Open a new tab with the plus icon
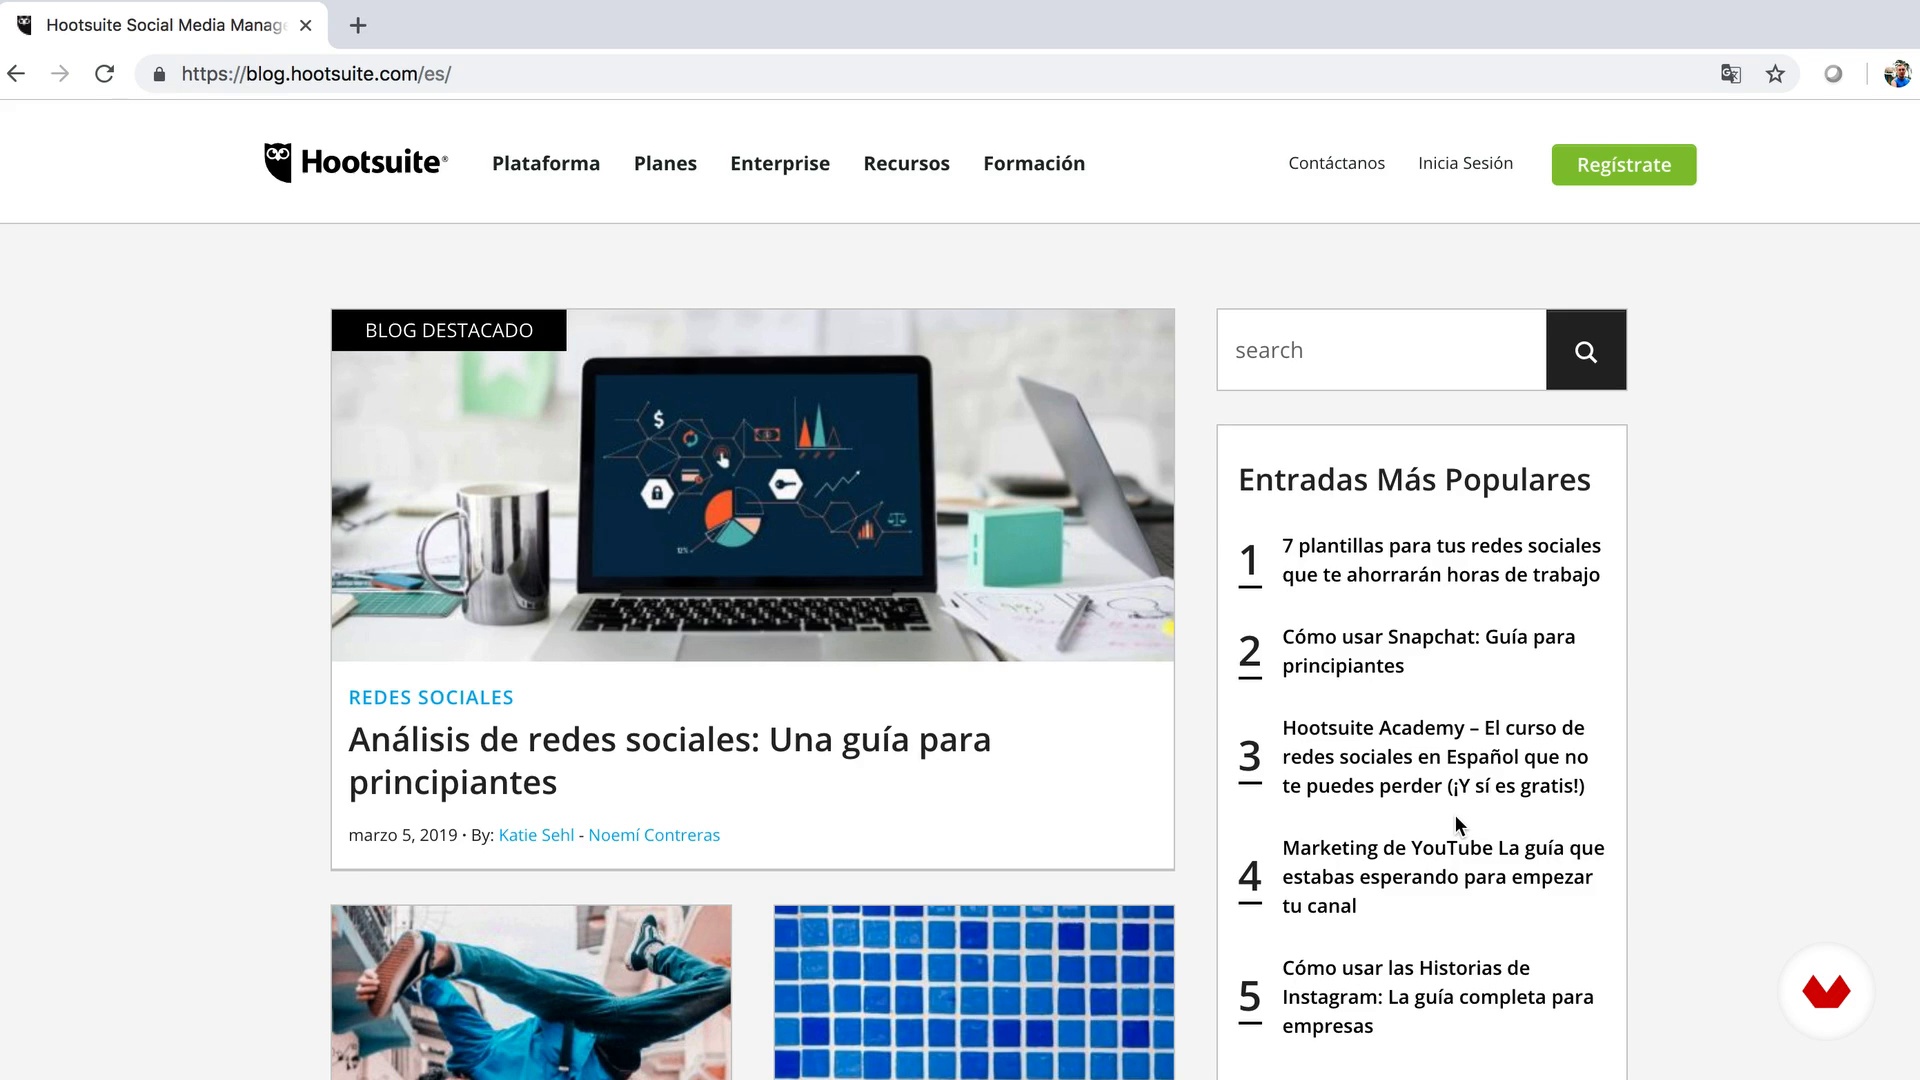Viewport: 1920px width, 1080px height. click(x=358, y=25)
